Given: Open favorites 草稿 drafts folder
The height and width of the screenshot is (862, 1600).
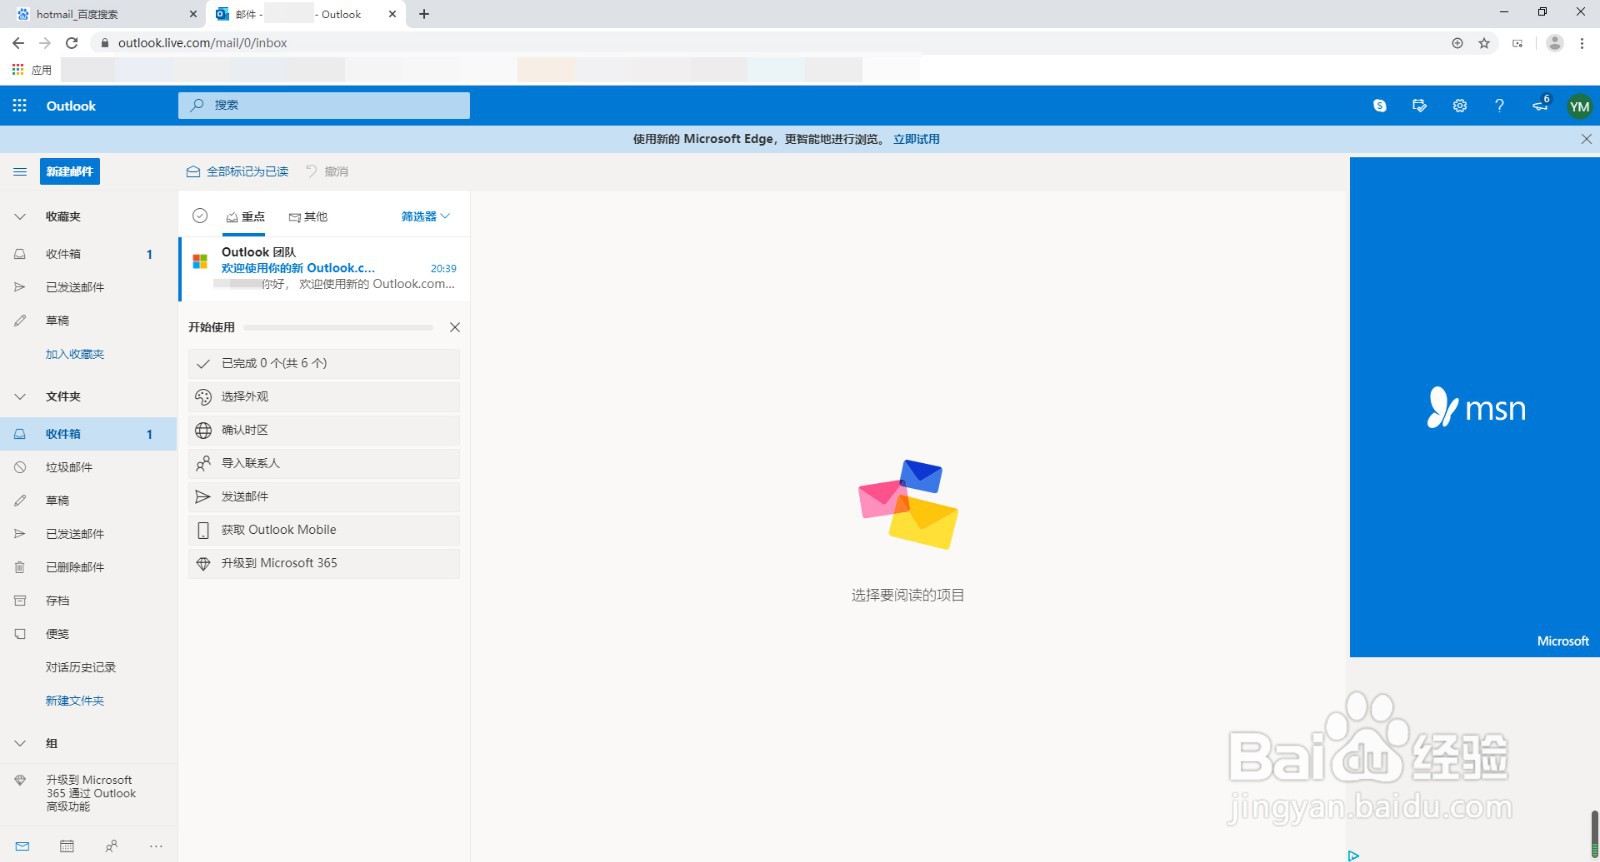Looking at the screenshot, I should 88,321.
